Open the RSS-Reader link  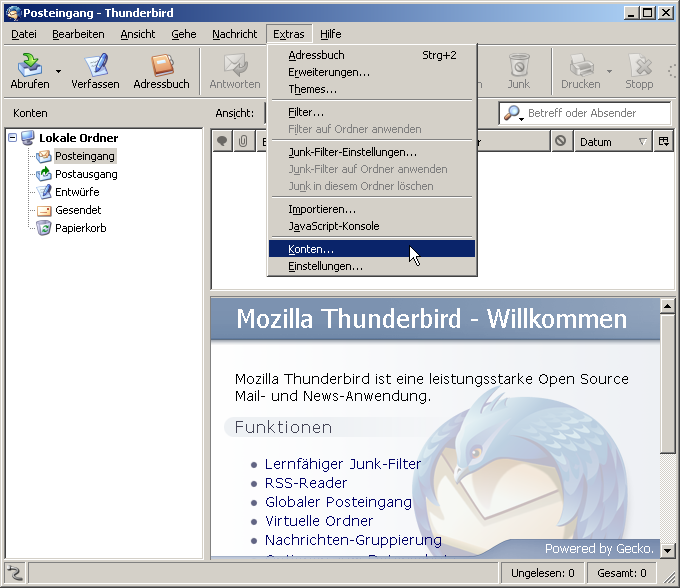click(306, 483)
